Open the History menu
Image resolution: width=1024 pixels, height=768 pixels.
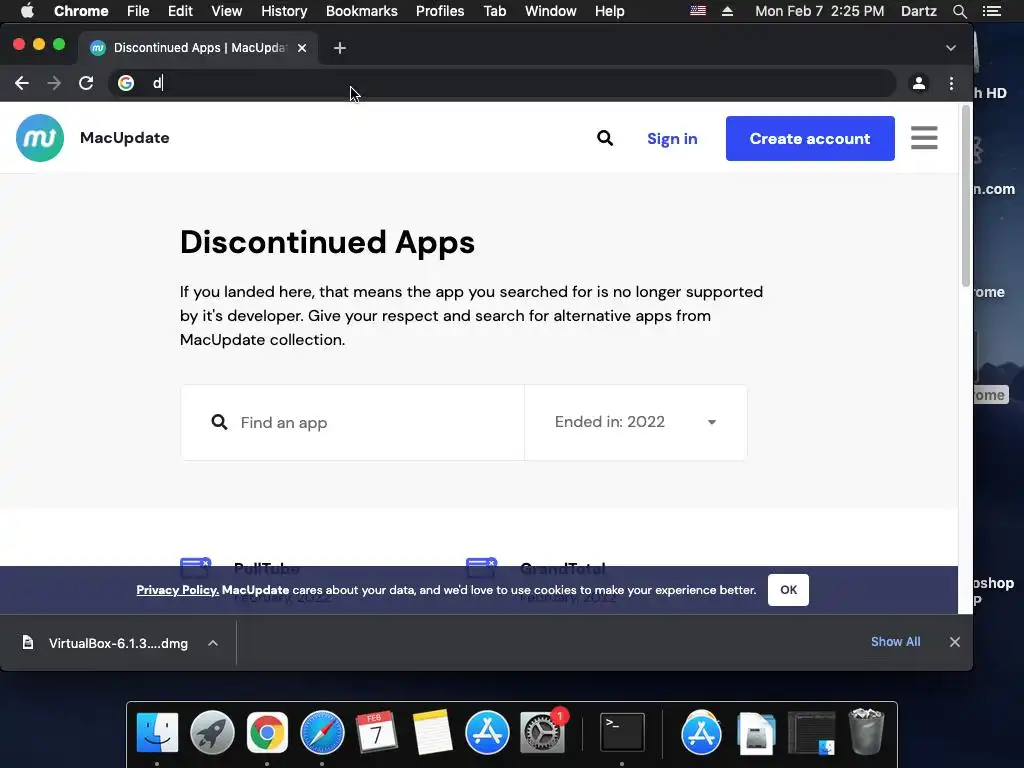284,11
